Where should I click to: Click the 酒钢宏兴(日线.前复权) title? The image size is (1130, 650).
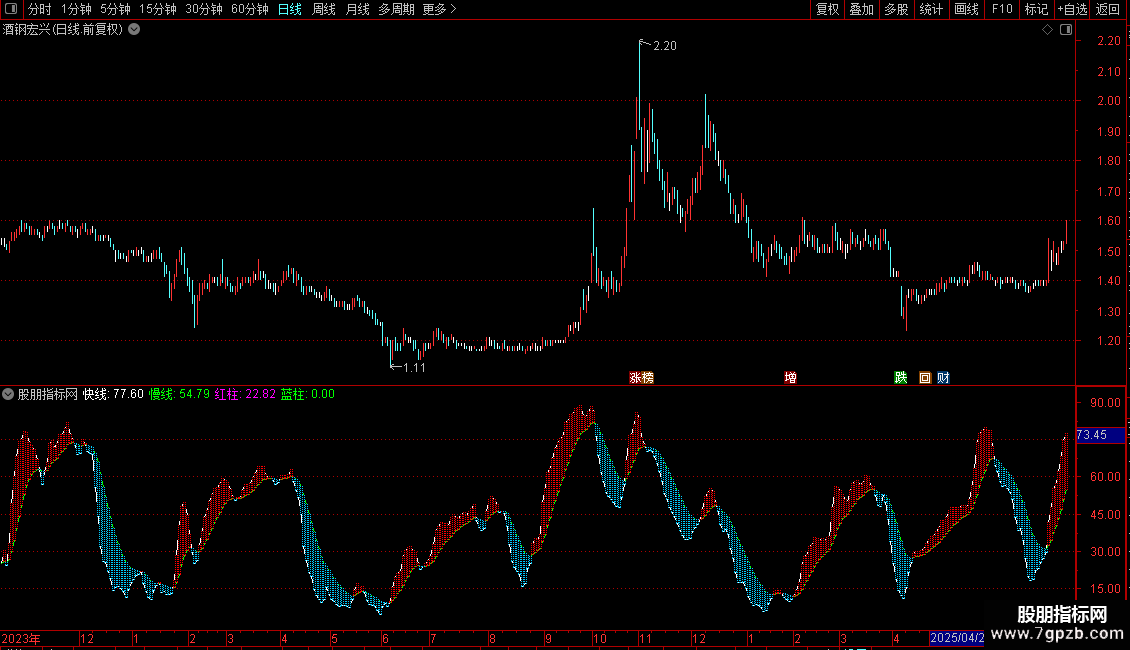coord(63,30)
